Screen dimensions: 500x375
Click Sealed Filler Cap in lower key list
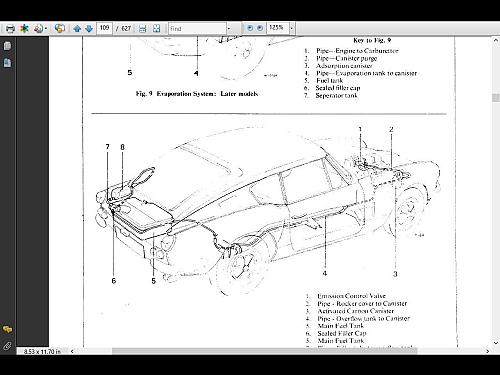342,333
